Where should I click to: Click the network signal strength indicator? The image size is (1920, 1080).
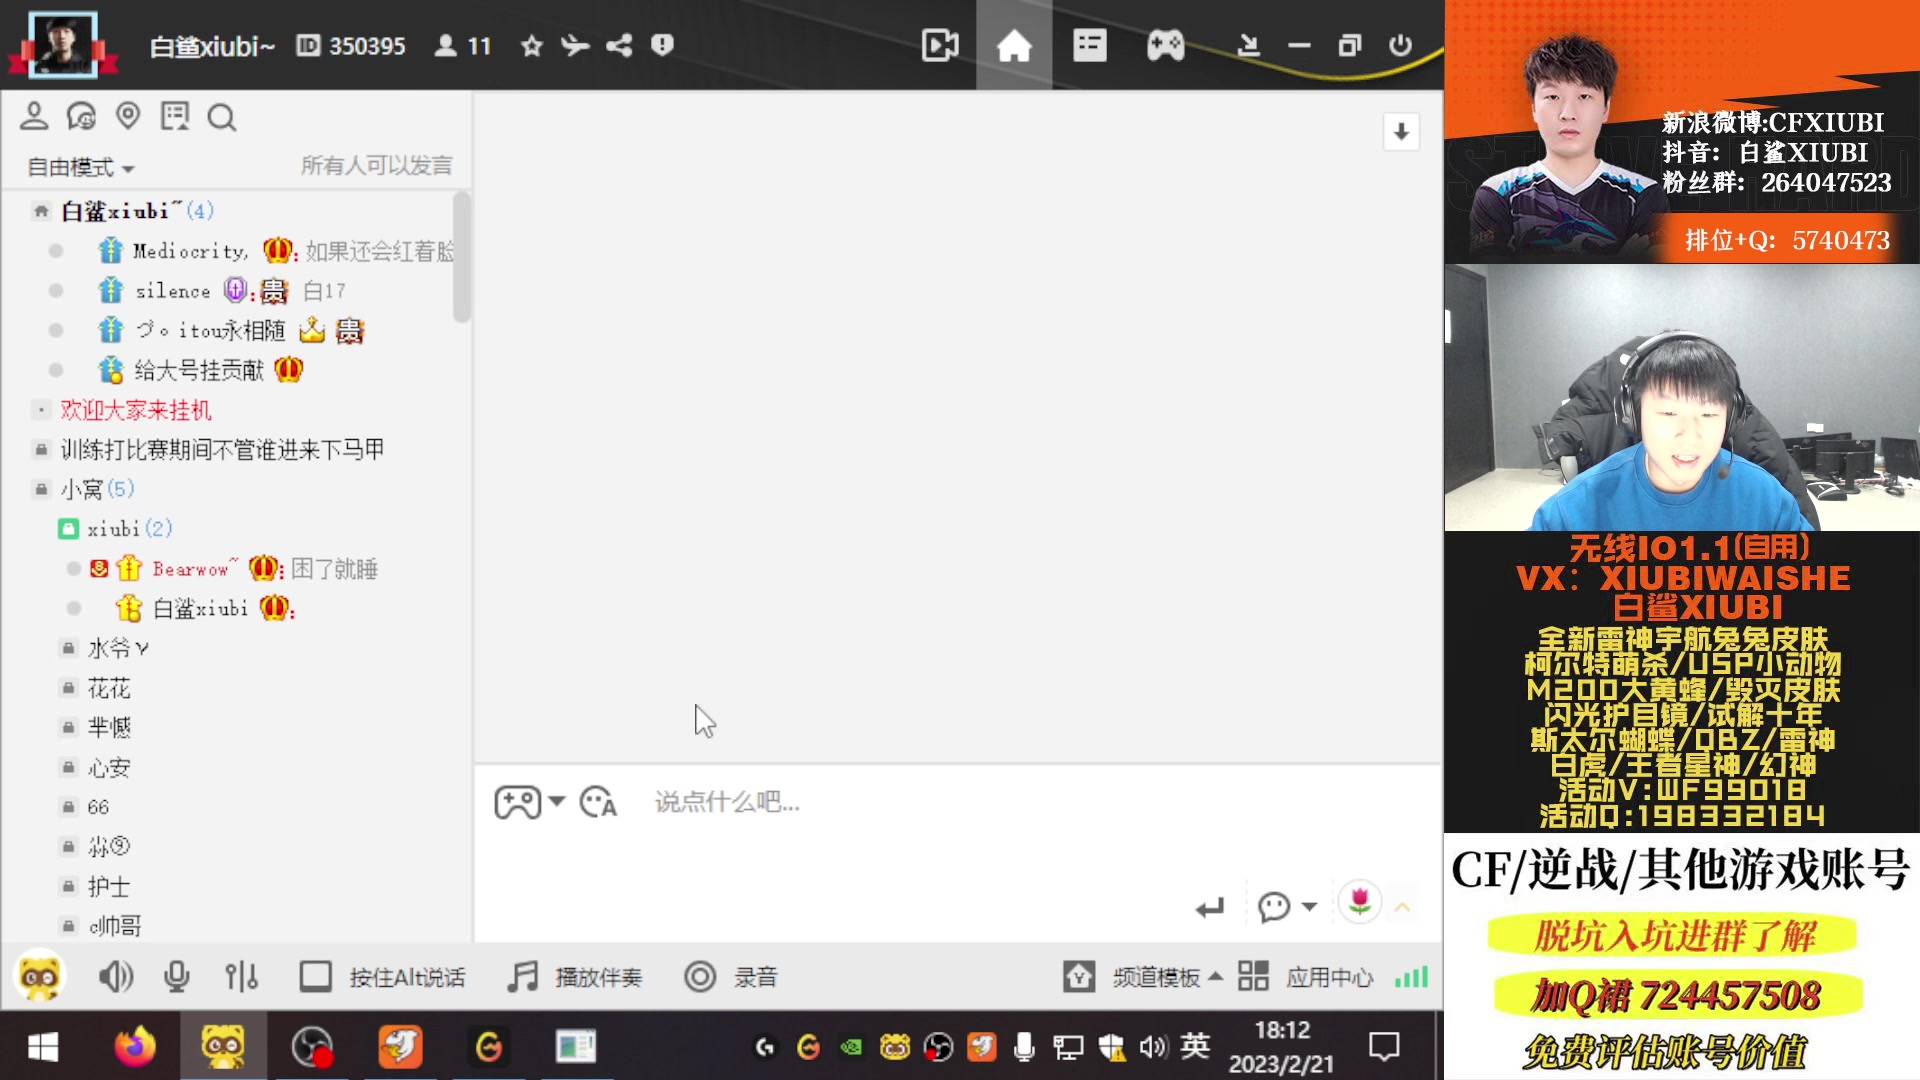pyautogui.click(x=1411, y=977)
